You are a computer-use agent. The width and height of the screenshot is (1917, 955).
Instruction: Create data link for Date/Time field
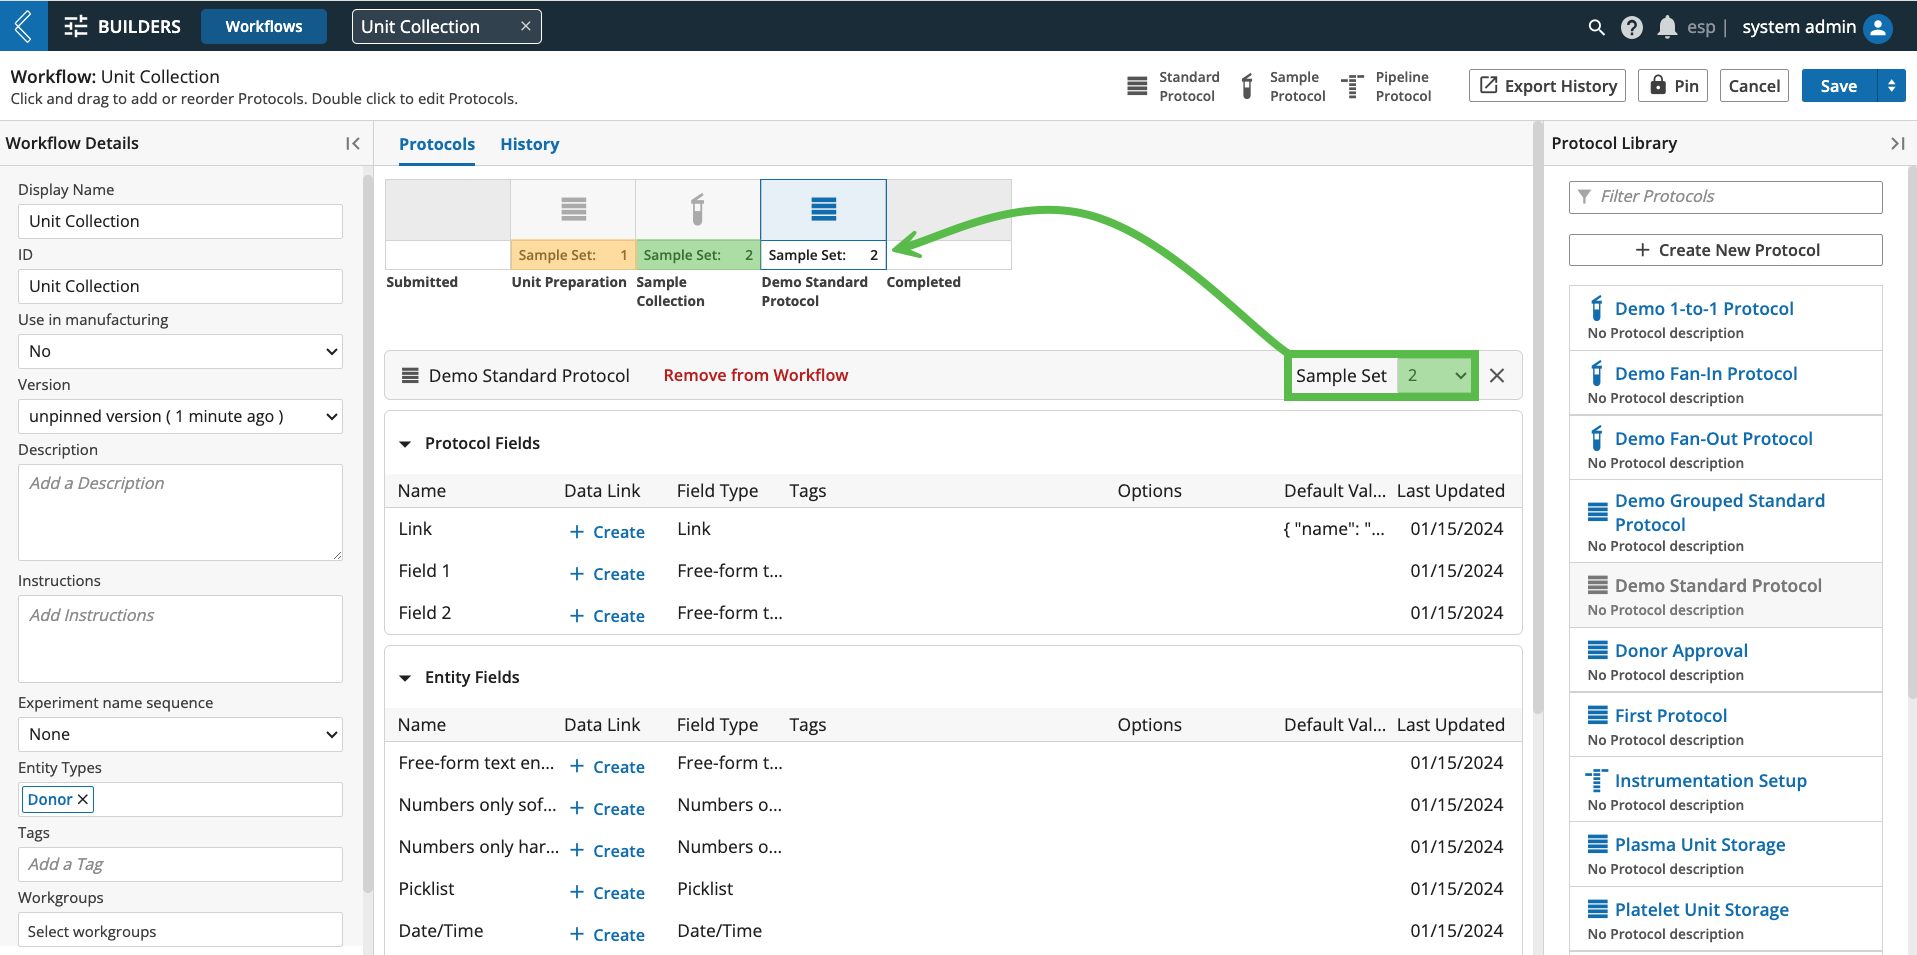point(607,935)
